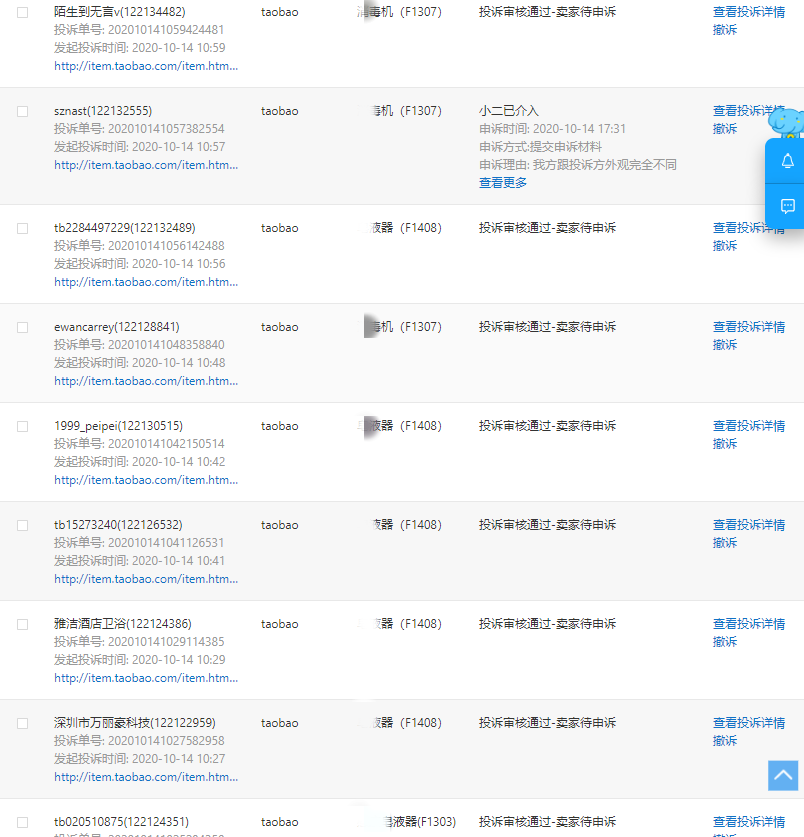The image size is (804, 837).
Task: Check the box for ewancarrey row
Action: pos(22,327)
